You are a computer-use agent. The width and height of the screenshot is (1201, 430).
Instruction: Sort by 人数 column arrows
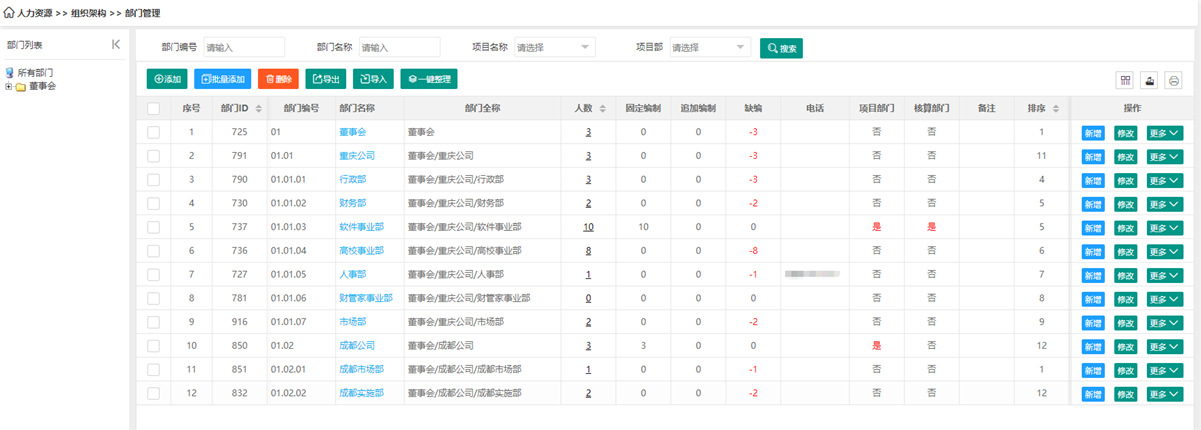pyautogui.click(x=601, y=108)
